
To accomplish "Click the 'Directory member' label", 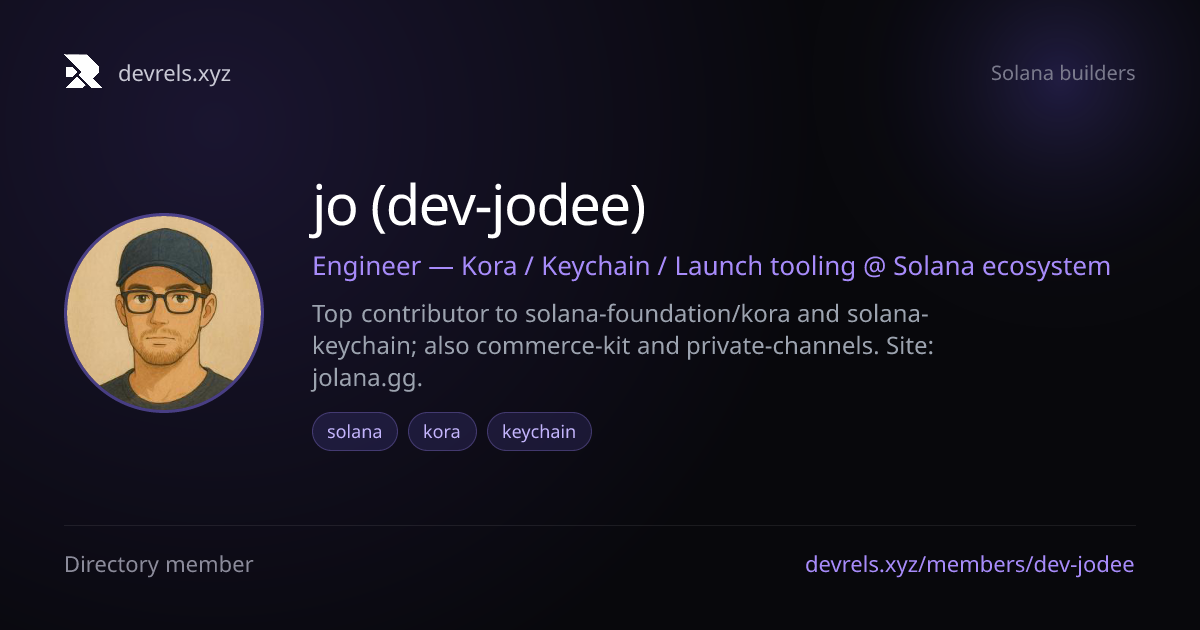I will pyautogui.click(x=159, y=564).
